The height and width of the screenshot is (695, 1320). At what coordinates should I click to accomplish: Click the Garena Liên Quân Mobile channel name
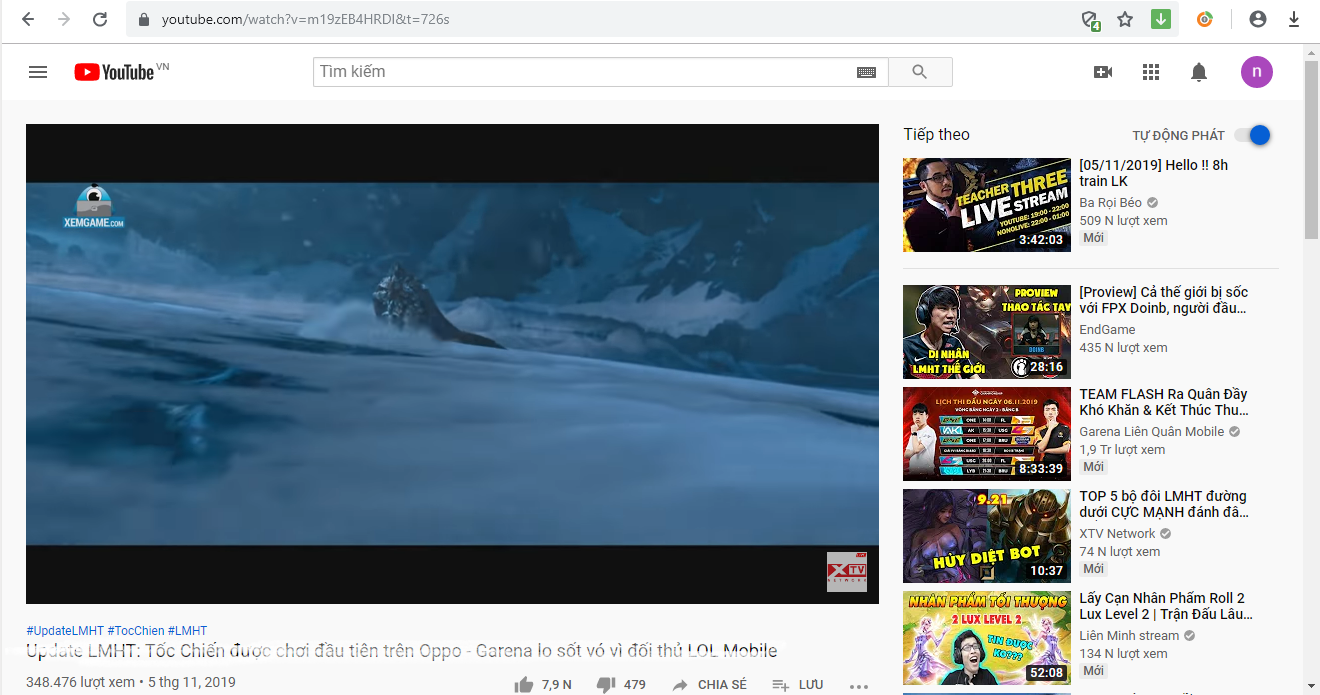[x=1151, y=432]
